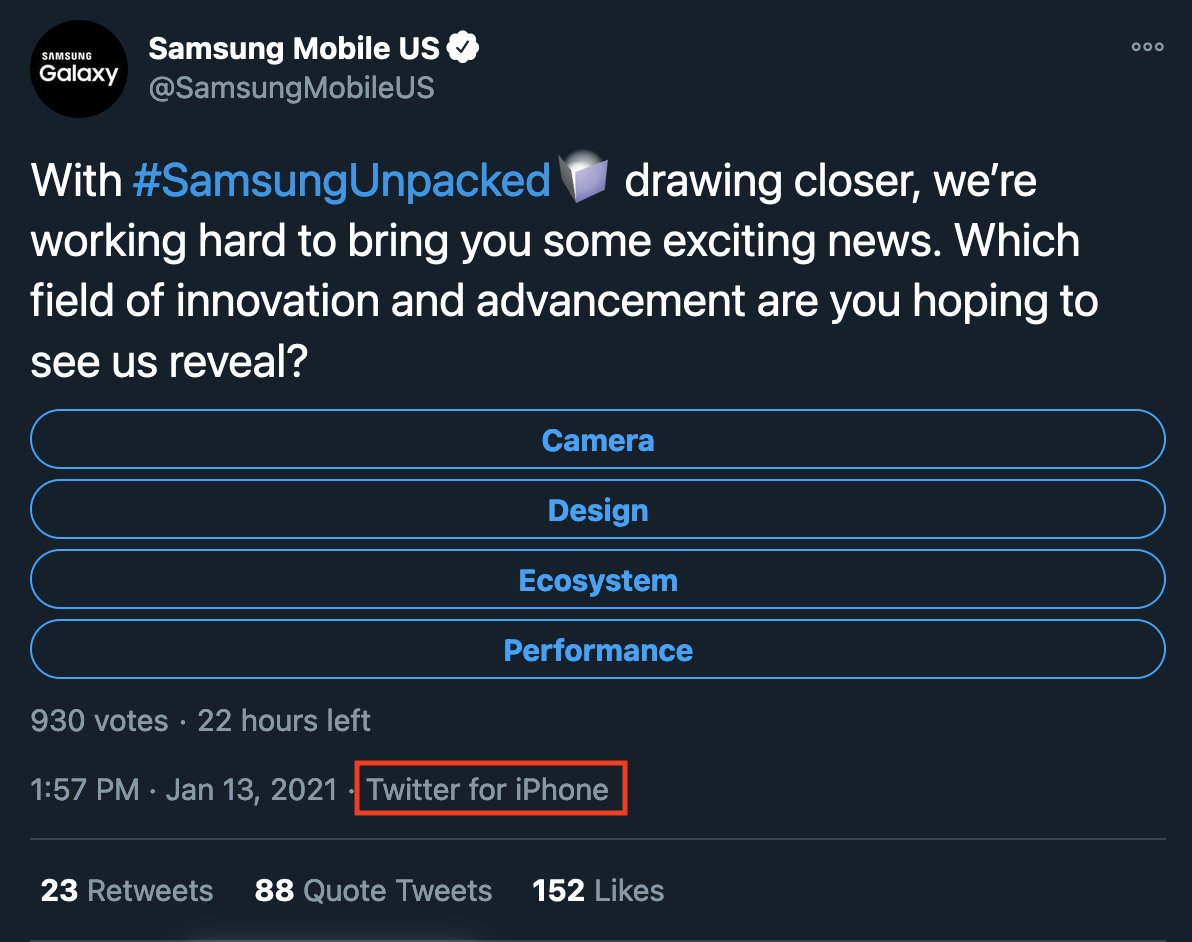Click the 22 hours left label
This screenshot has height=942, width=1192.
click(284, 720)
